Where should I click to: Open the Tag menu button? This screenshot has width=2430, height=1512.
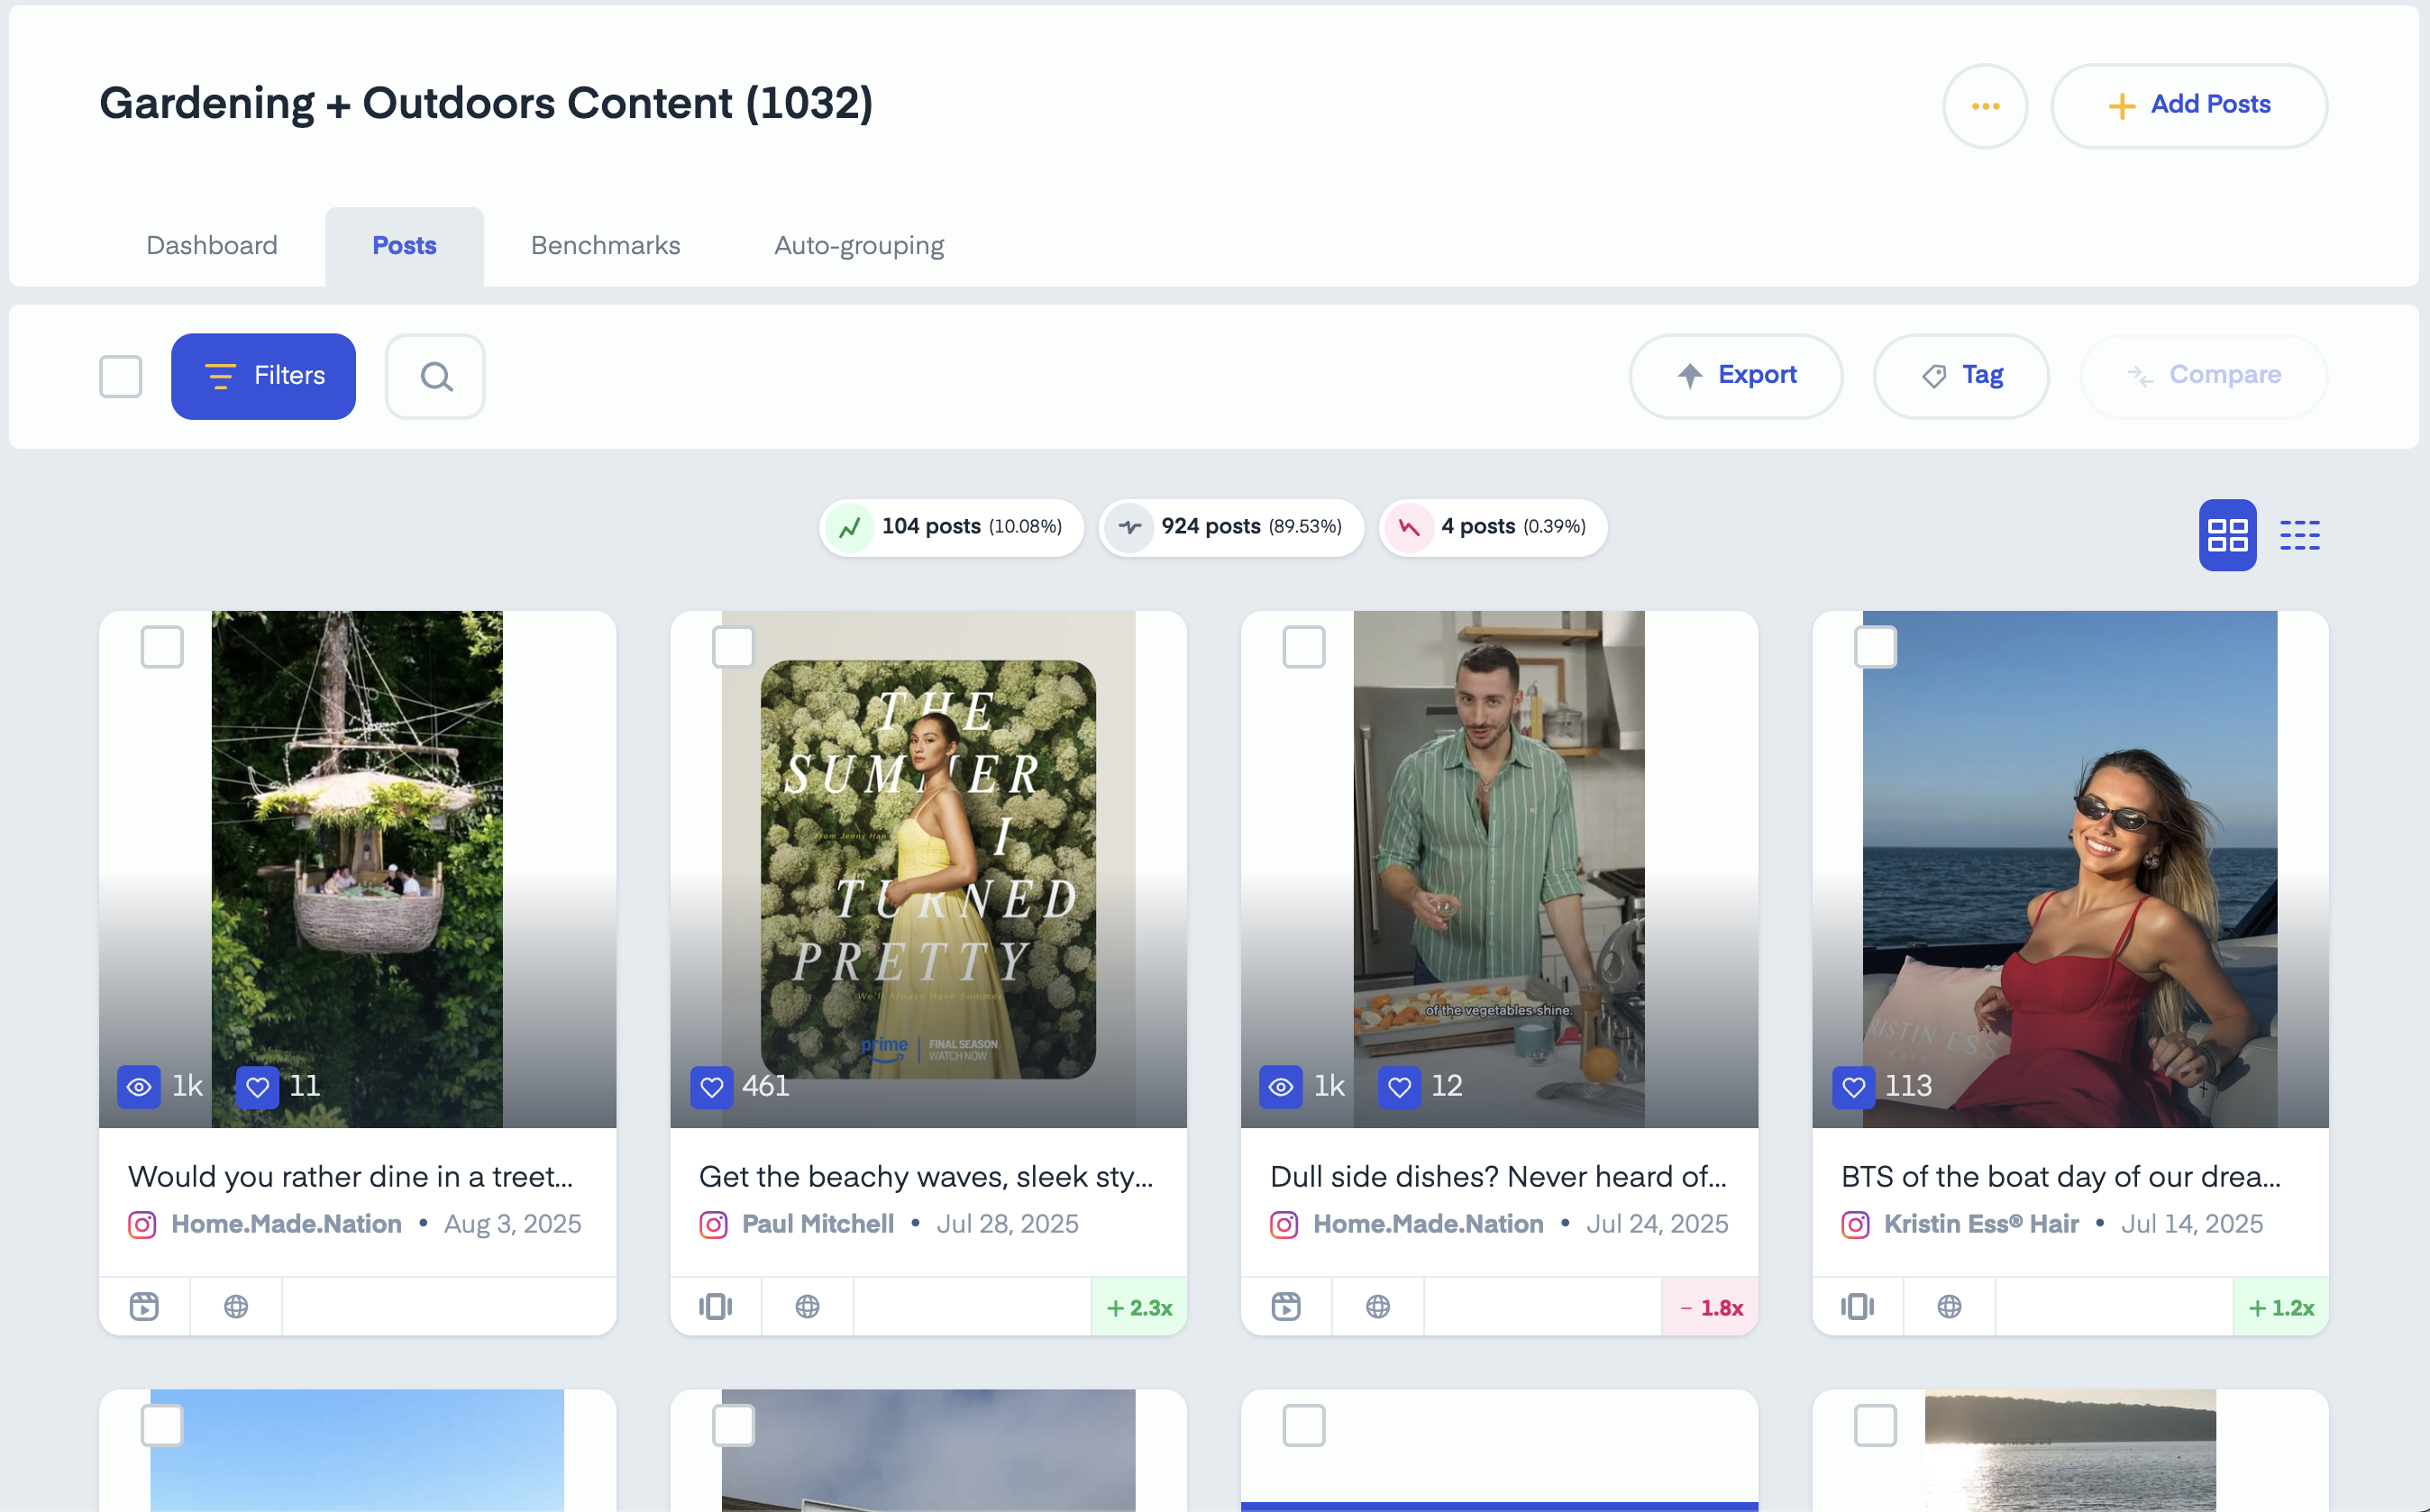tap(1961, 376)
